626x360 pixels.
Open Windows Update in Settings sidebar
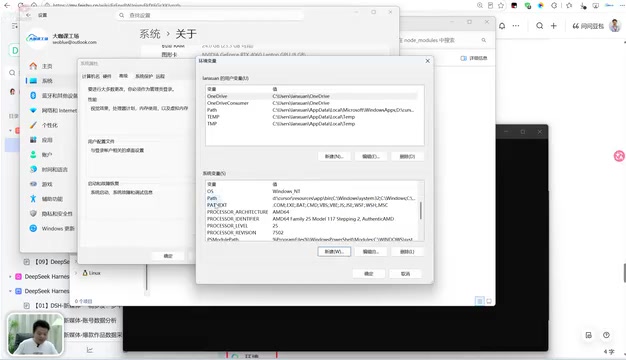click(x=52, y=228)
